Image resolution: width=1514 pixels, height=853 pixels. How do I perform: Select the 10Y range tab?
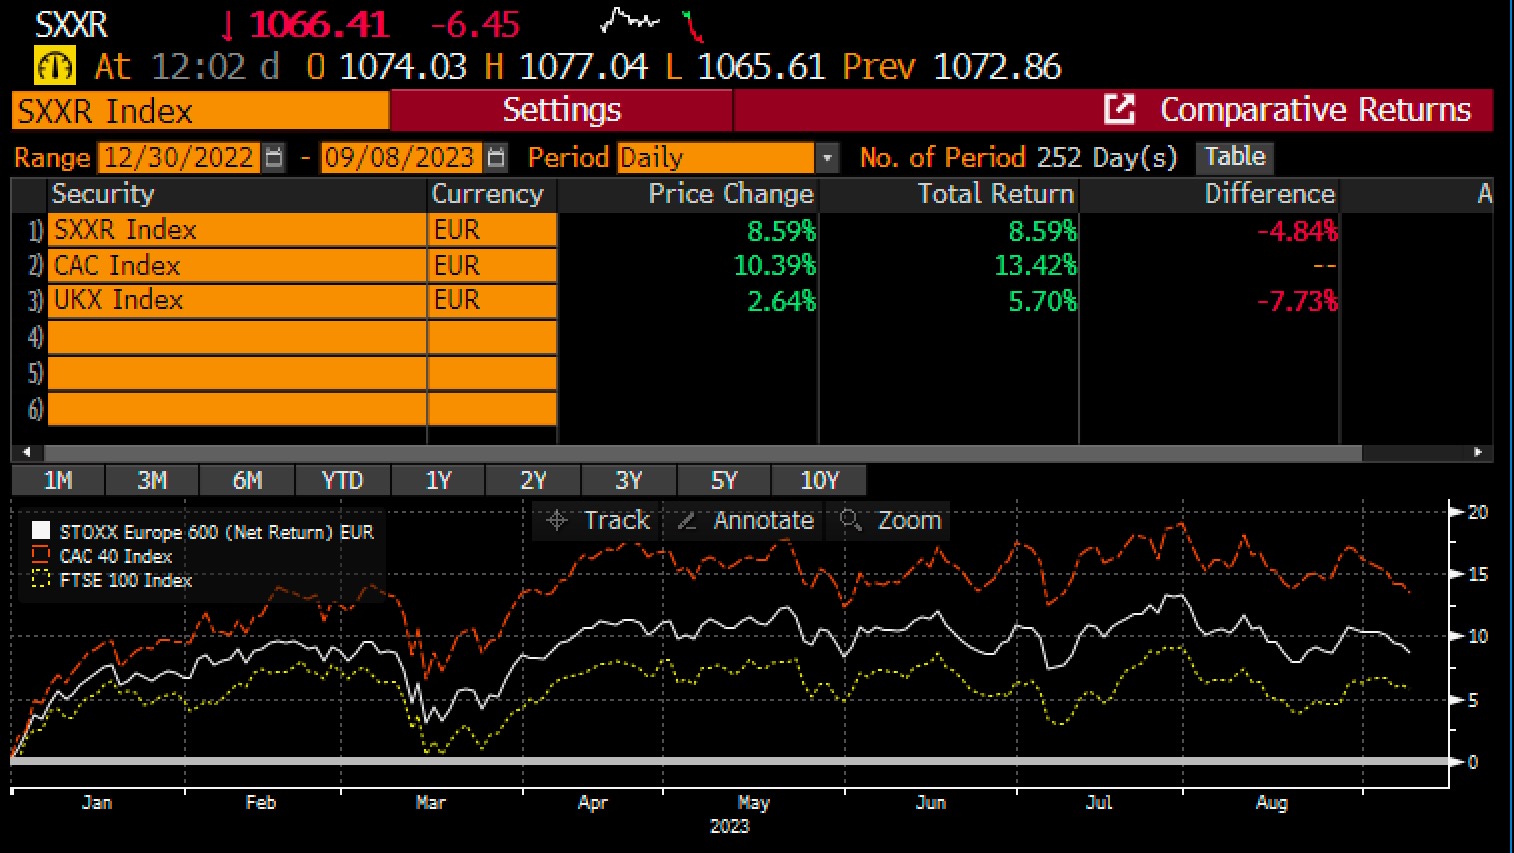coord(819,480)
